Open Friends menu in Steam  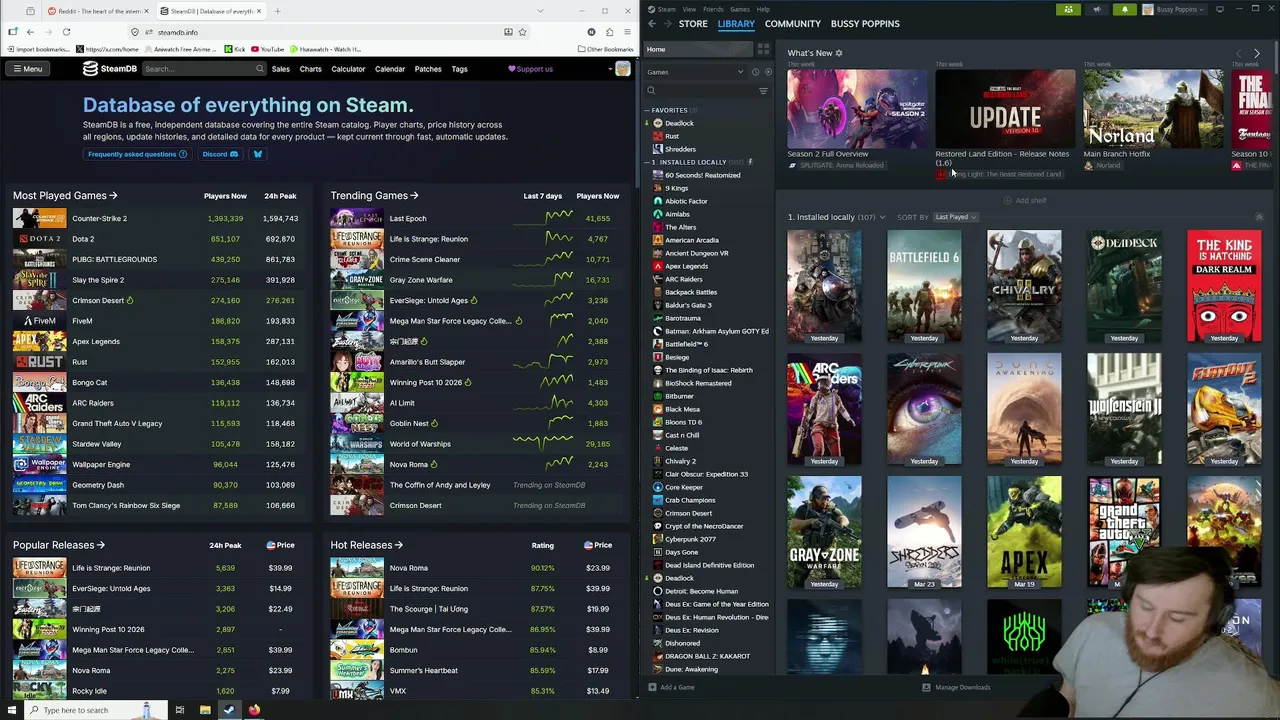coord(713,9)
